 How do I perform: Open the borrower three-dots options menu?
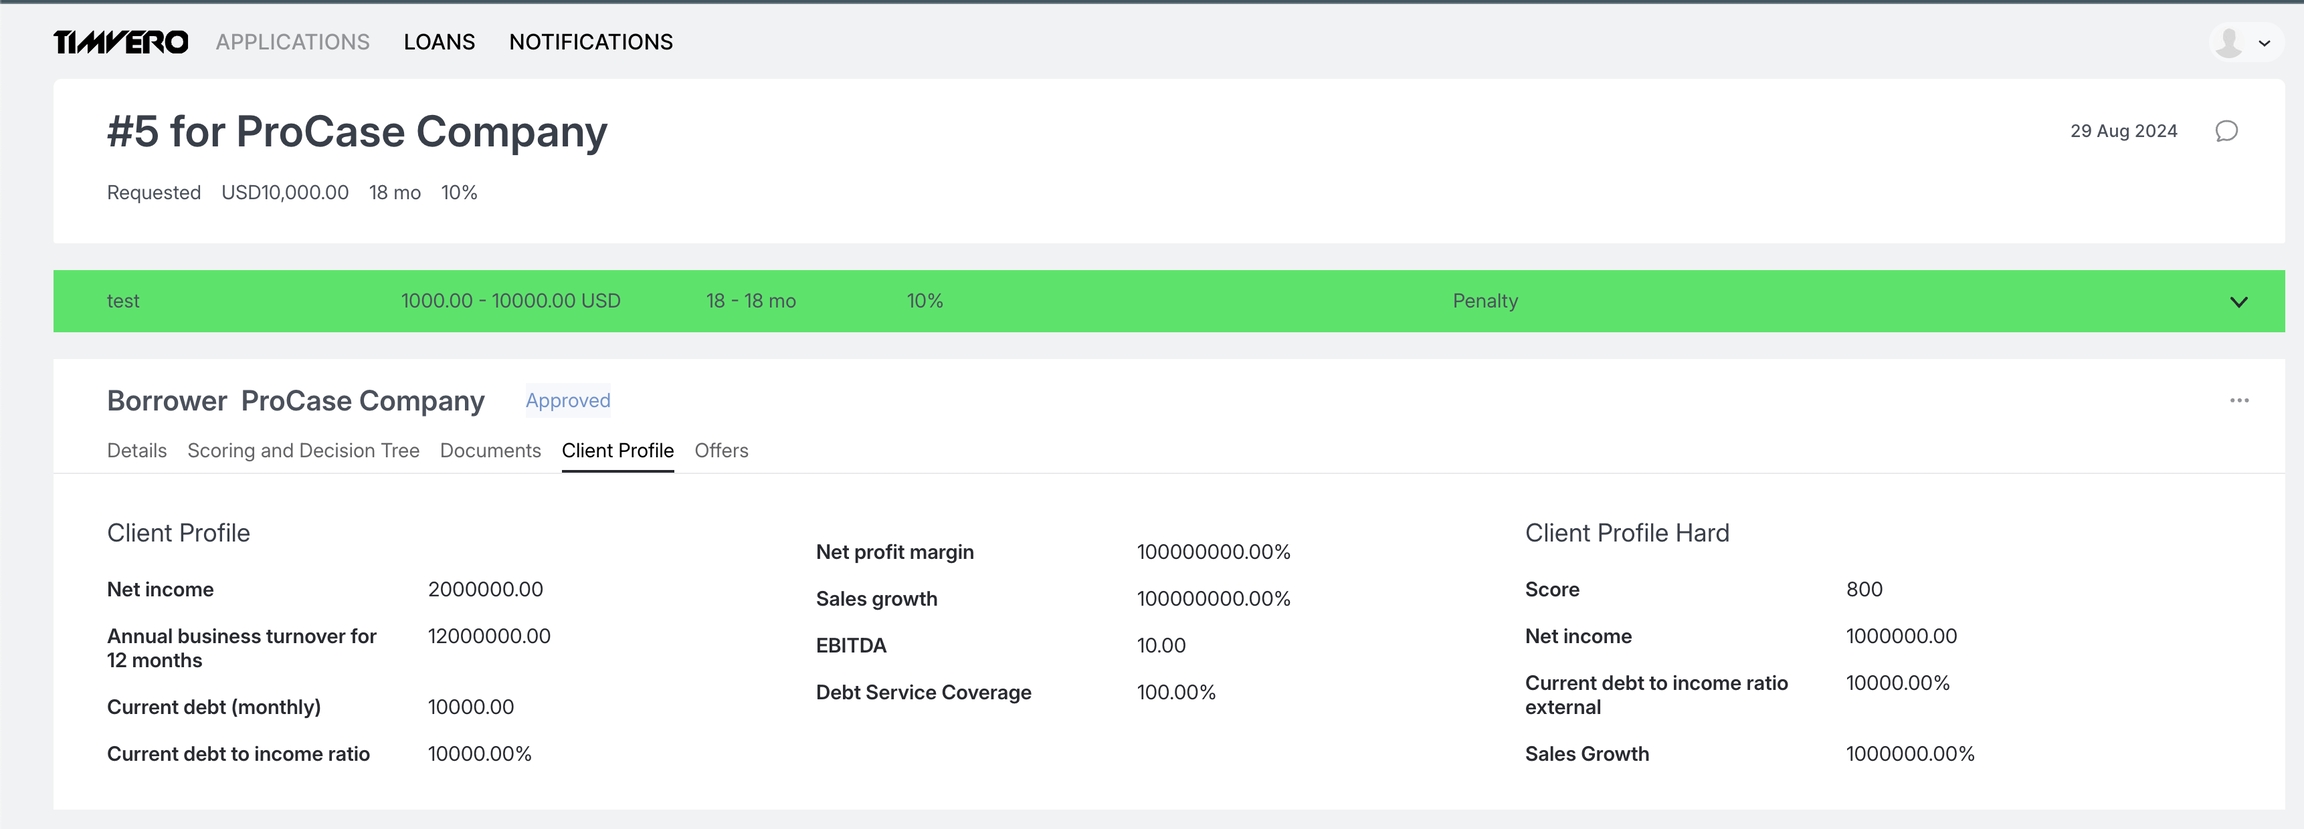2239,400
